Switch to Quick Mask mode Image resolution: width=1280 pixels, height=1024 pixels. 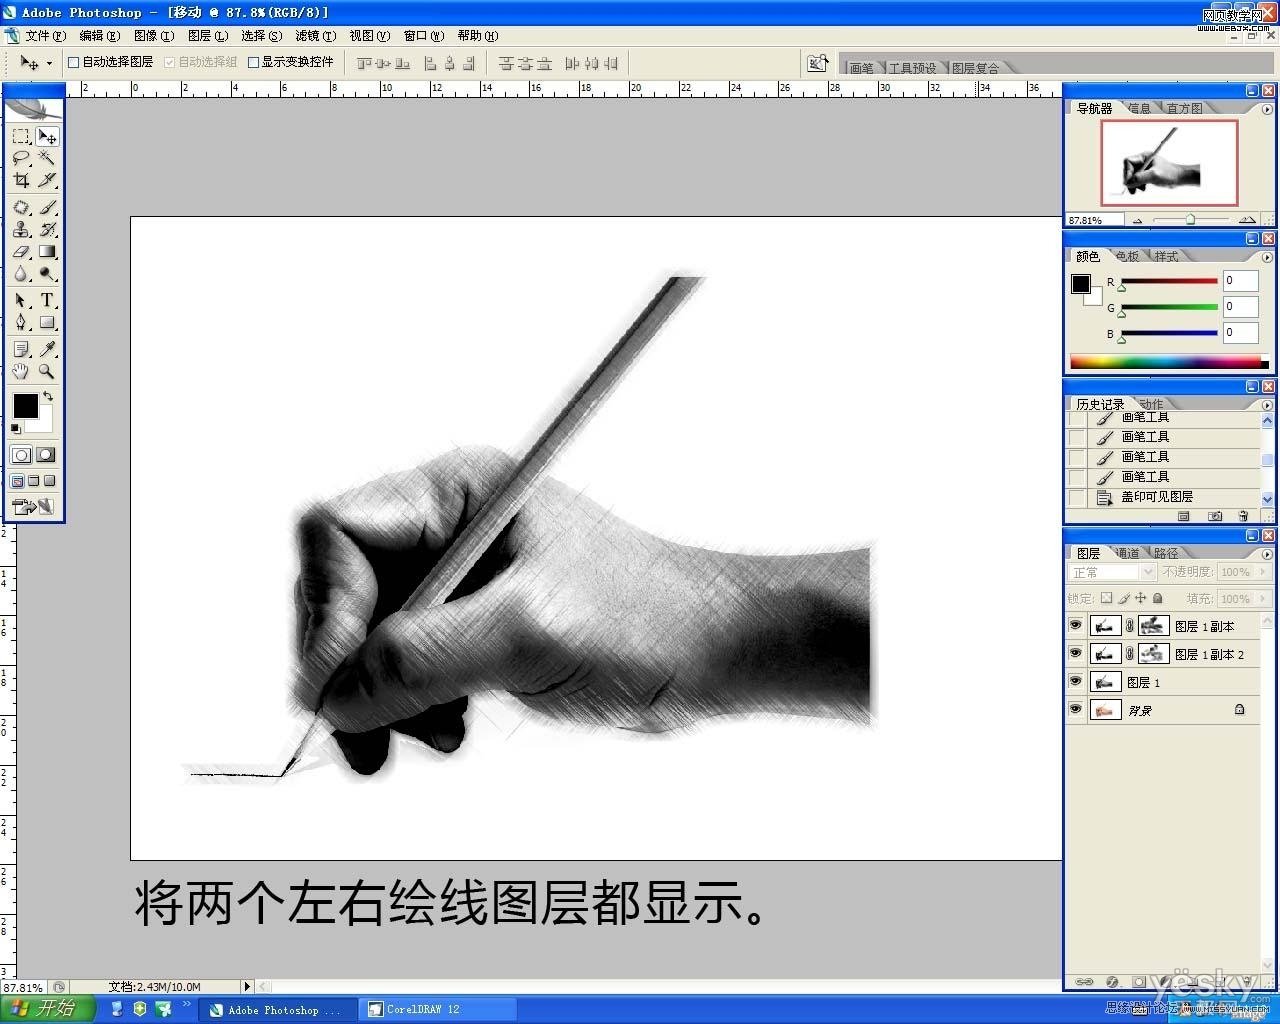tap(46, 455)
